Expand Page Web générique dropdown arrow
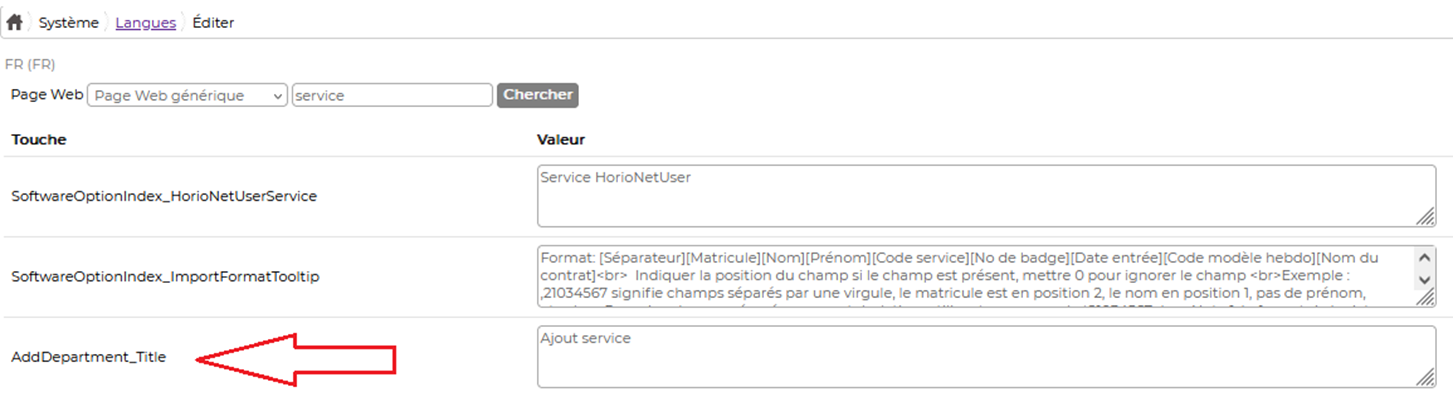Screen dimensions: 1453x397 click(277, 95)
